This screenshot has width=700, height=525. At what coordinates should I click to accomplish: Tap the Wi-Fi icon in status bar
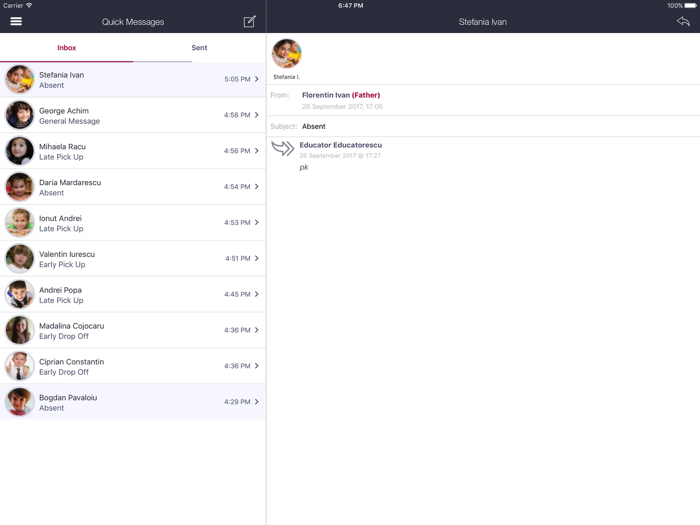click(29, 5)
